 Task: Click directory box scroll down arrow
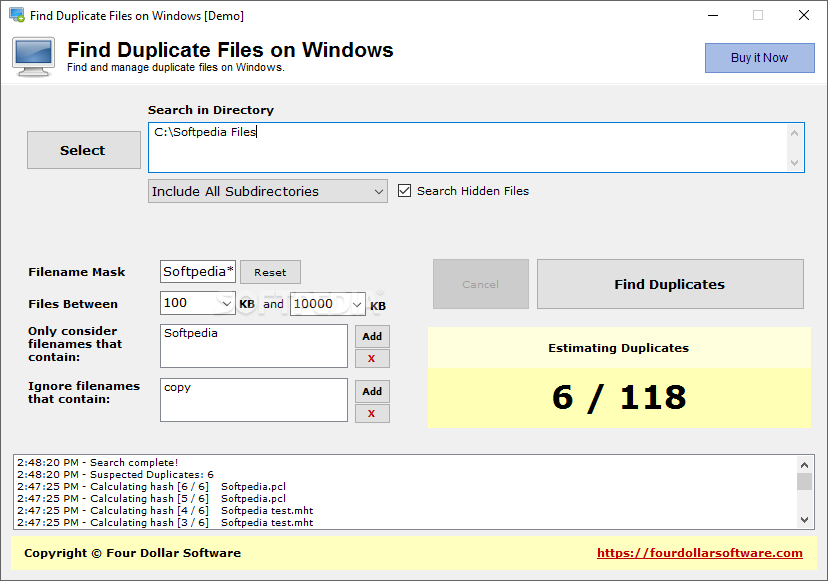[794, 163]
